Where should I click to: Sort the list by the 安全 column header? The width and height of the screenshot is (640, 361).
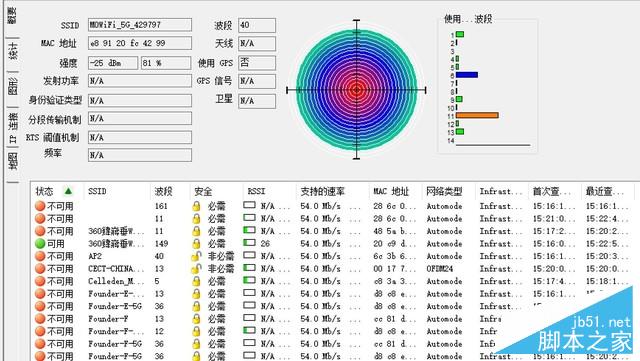(x=215, y=191)
